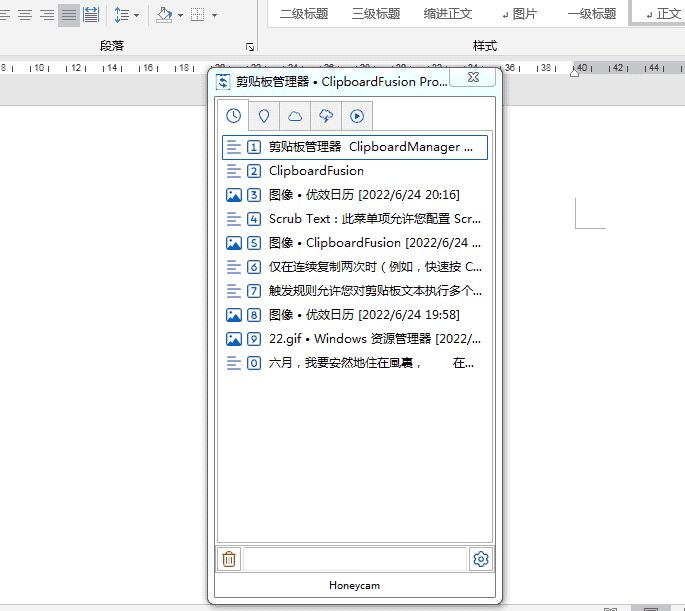Screen dimensions: 685x611
Task: Click the image icon of 22.gif item
Action: pos(234,339)
